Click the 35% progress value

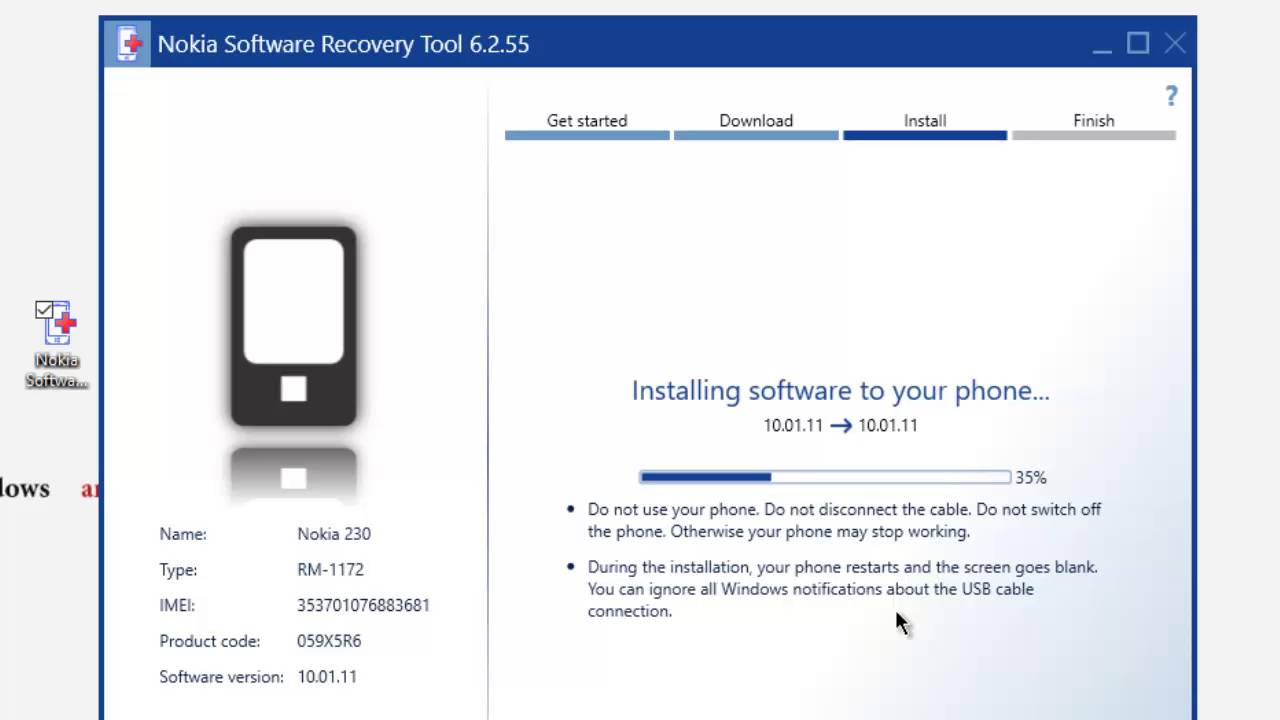(1031, 478)
